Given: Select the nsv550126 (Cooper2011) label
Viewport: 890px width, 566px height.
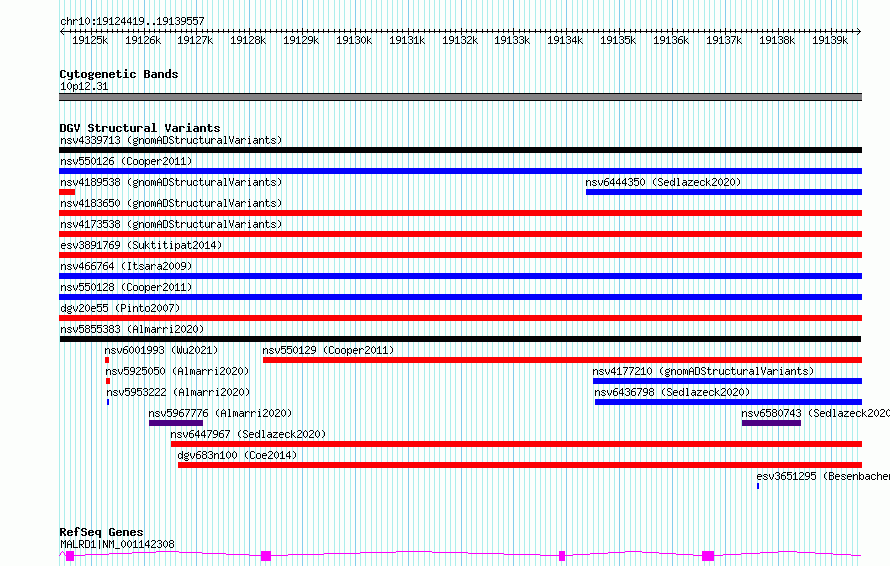Looking at the screenshot, I should (x=126, y=161).
